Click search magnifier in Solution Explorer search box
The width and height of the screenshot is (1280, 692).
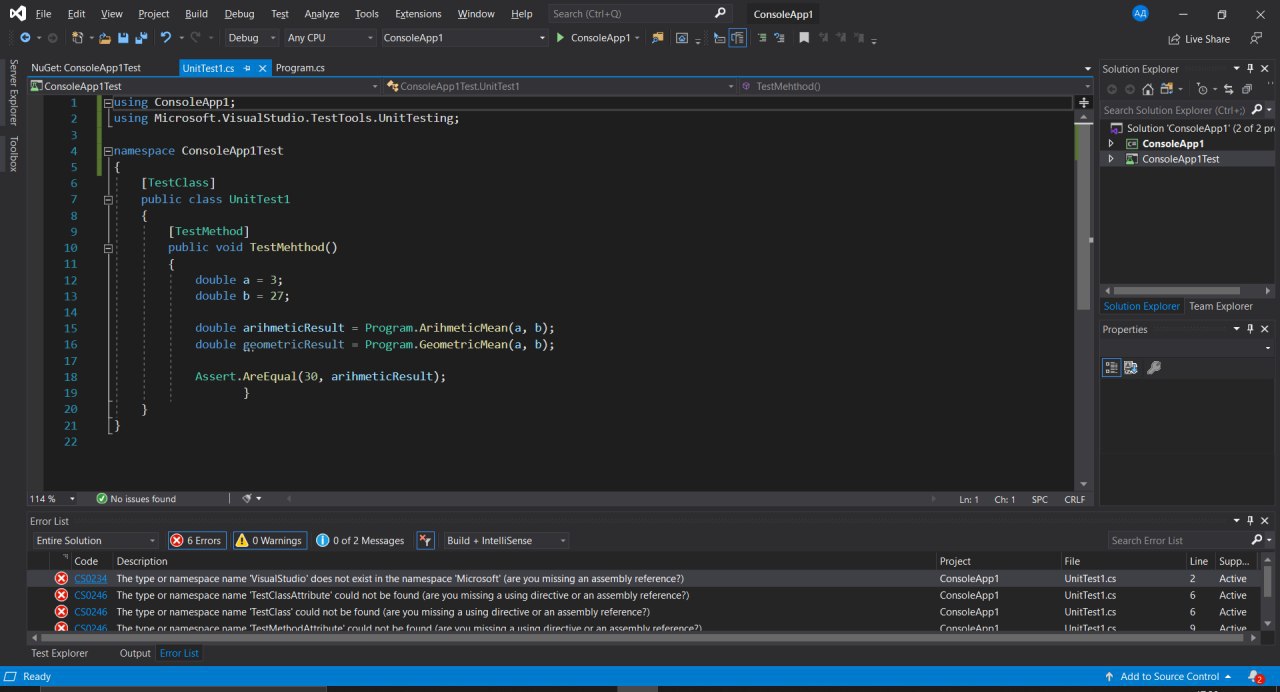pos(1257,110)
